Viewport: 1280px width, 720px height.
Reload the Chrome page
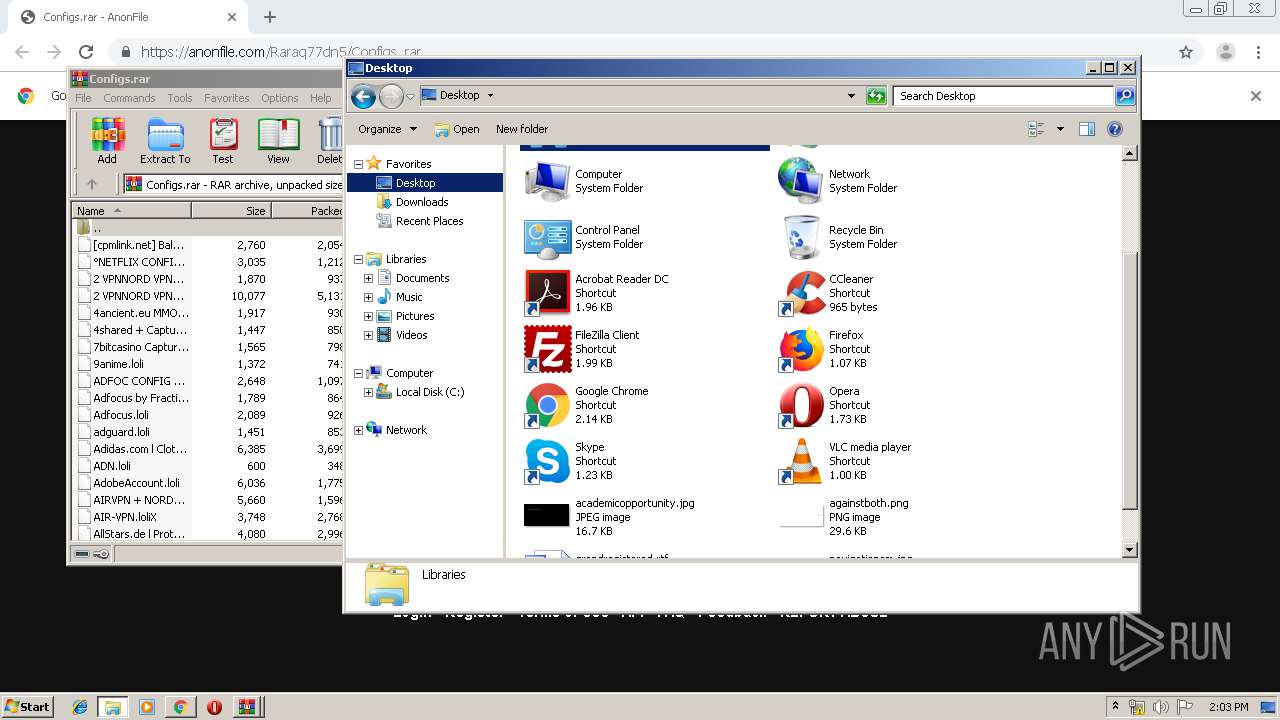86,52
